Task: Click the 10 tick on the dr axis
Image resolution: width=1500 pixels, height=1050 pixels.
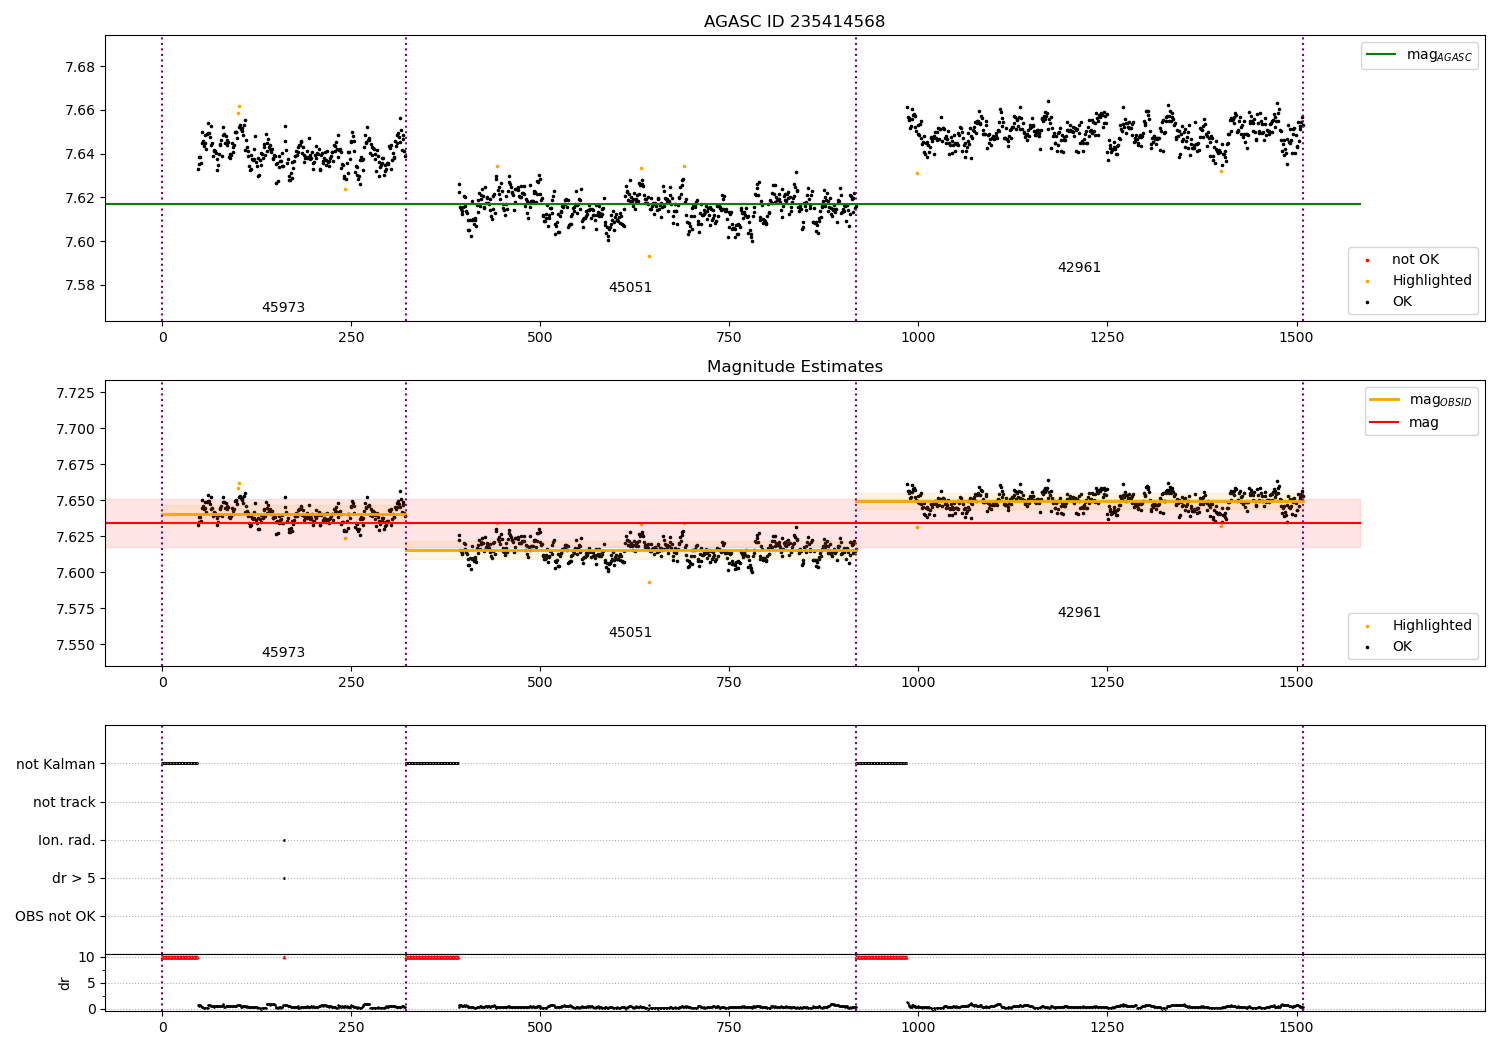Action: click(87, 958)
